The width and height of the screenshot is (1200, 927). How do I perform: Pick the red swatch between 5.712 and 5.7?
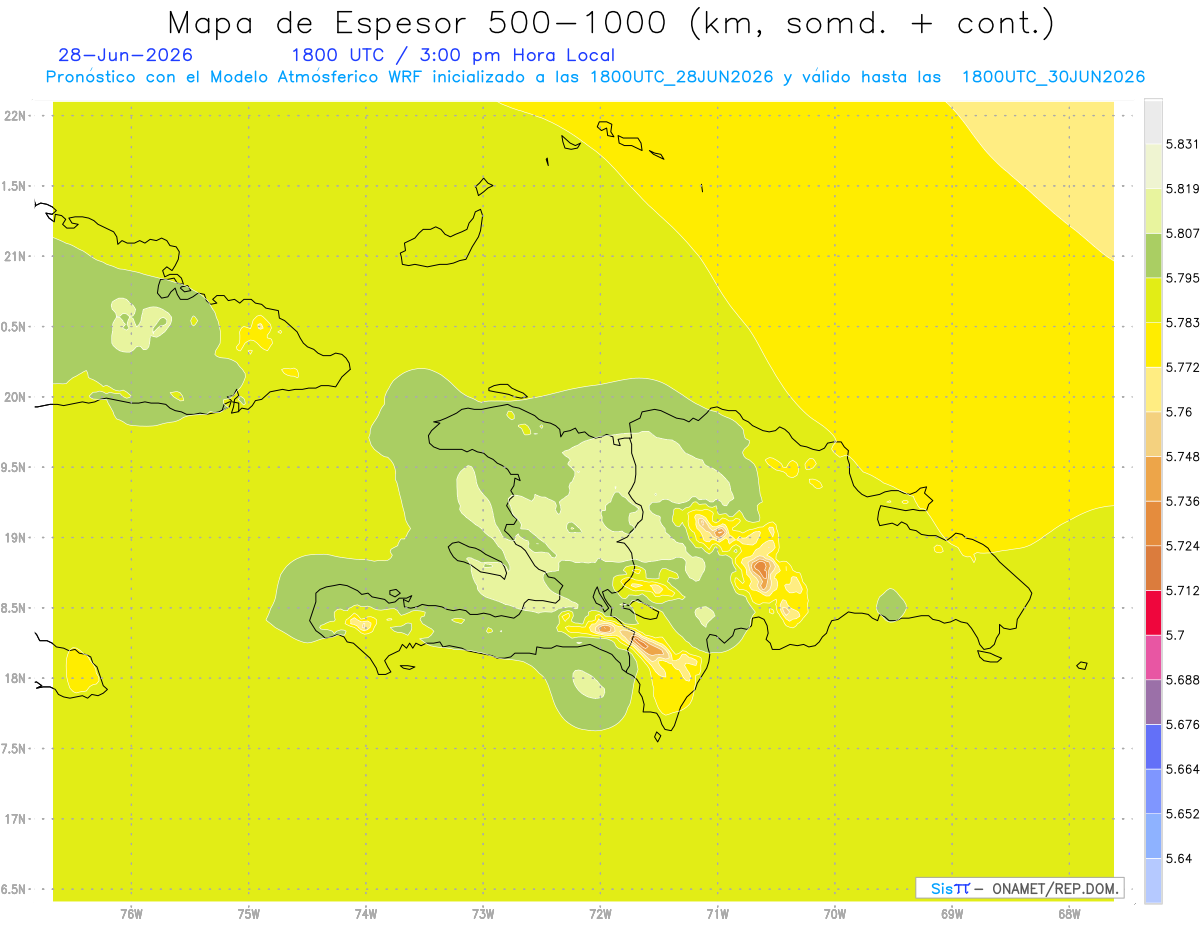1153,612
